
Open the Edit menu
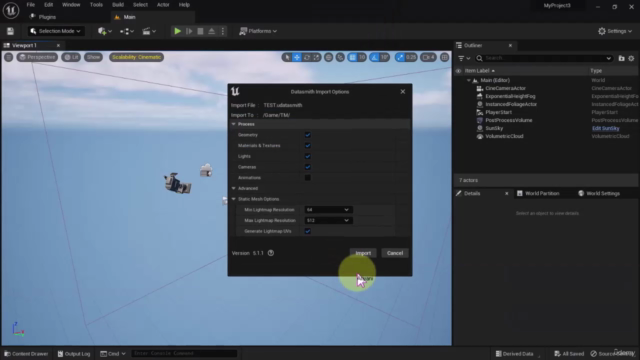point(49,5)
